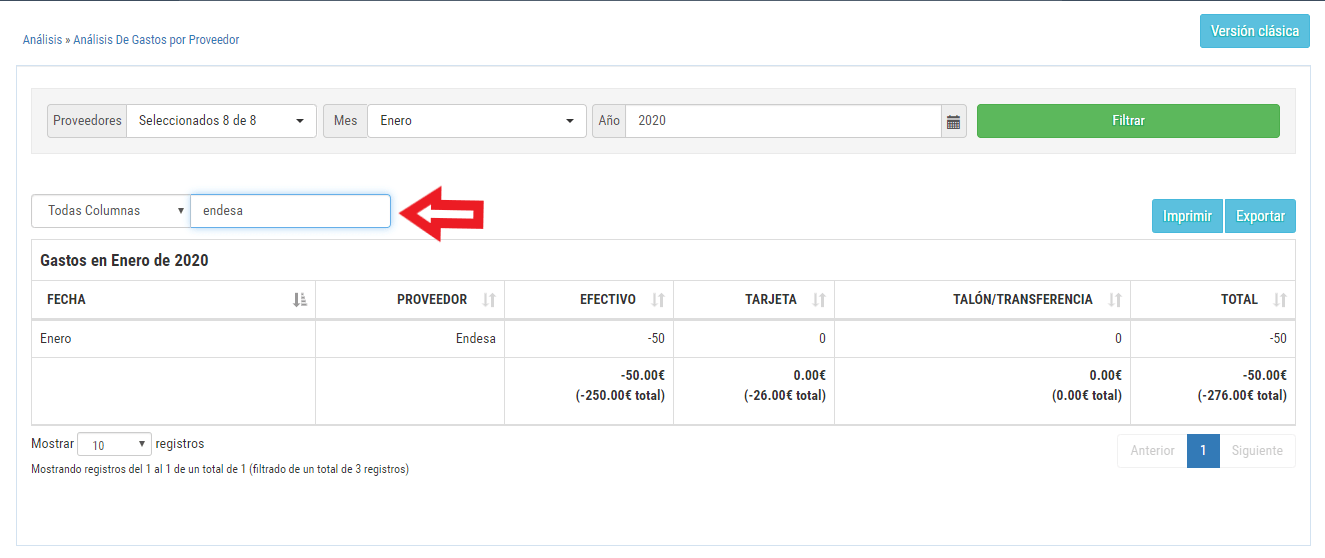Focus the Año input with 2020

pyautogui.click(x=783, y=121)
